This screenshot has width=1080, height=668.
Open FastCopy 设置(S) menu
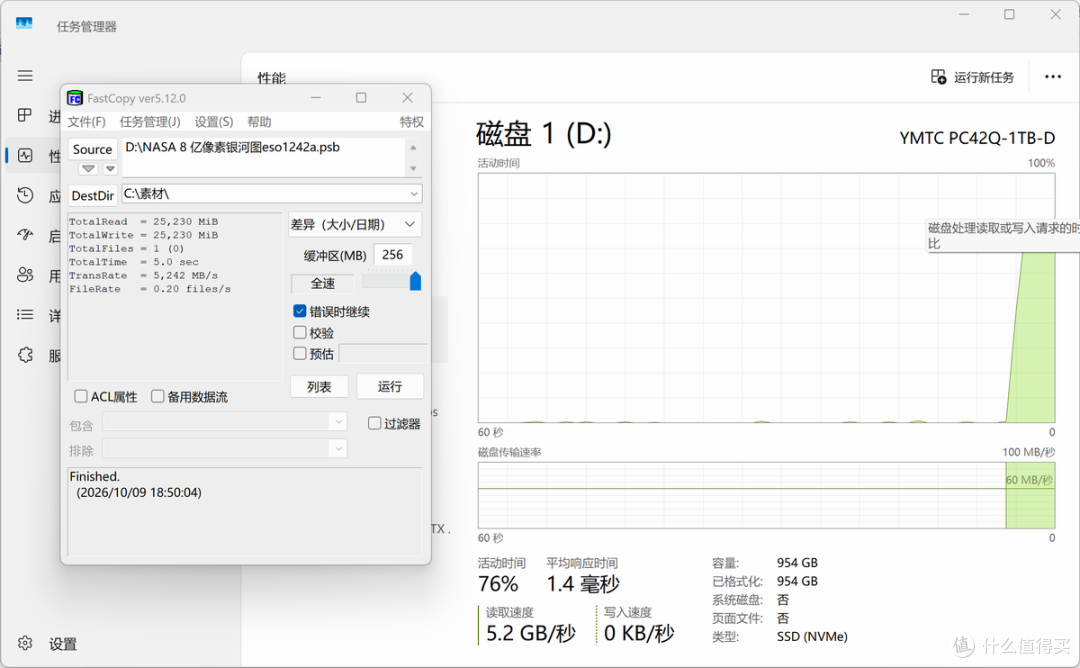[214, 122]
